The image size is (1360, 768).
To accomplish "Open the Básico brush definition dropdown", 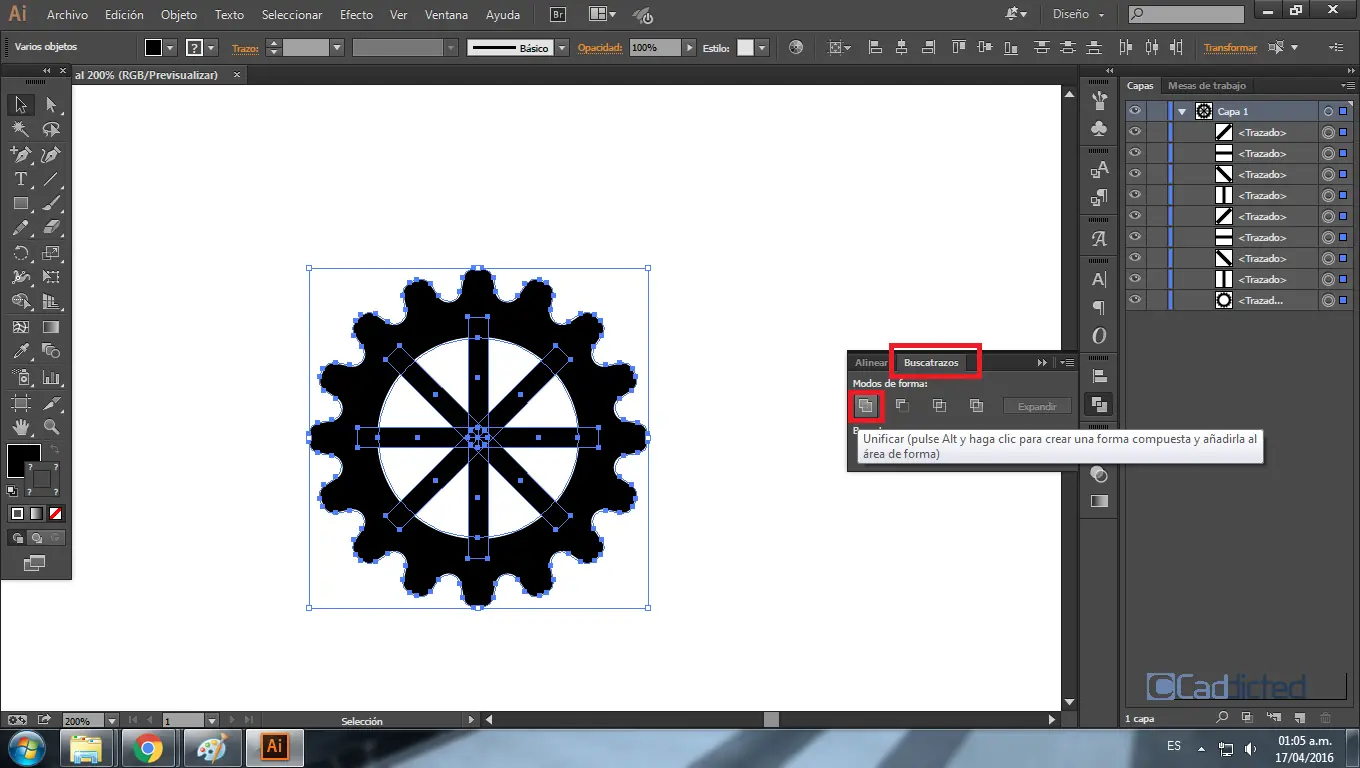I will pos(562,47).
